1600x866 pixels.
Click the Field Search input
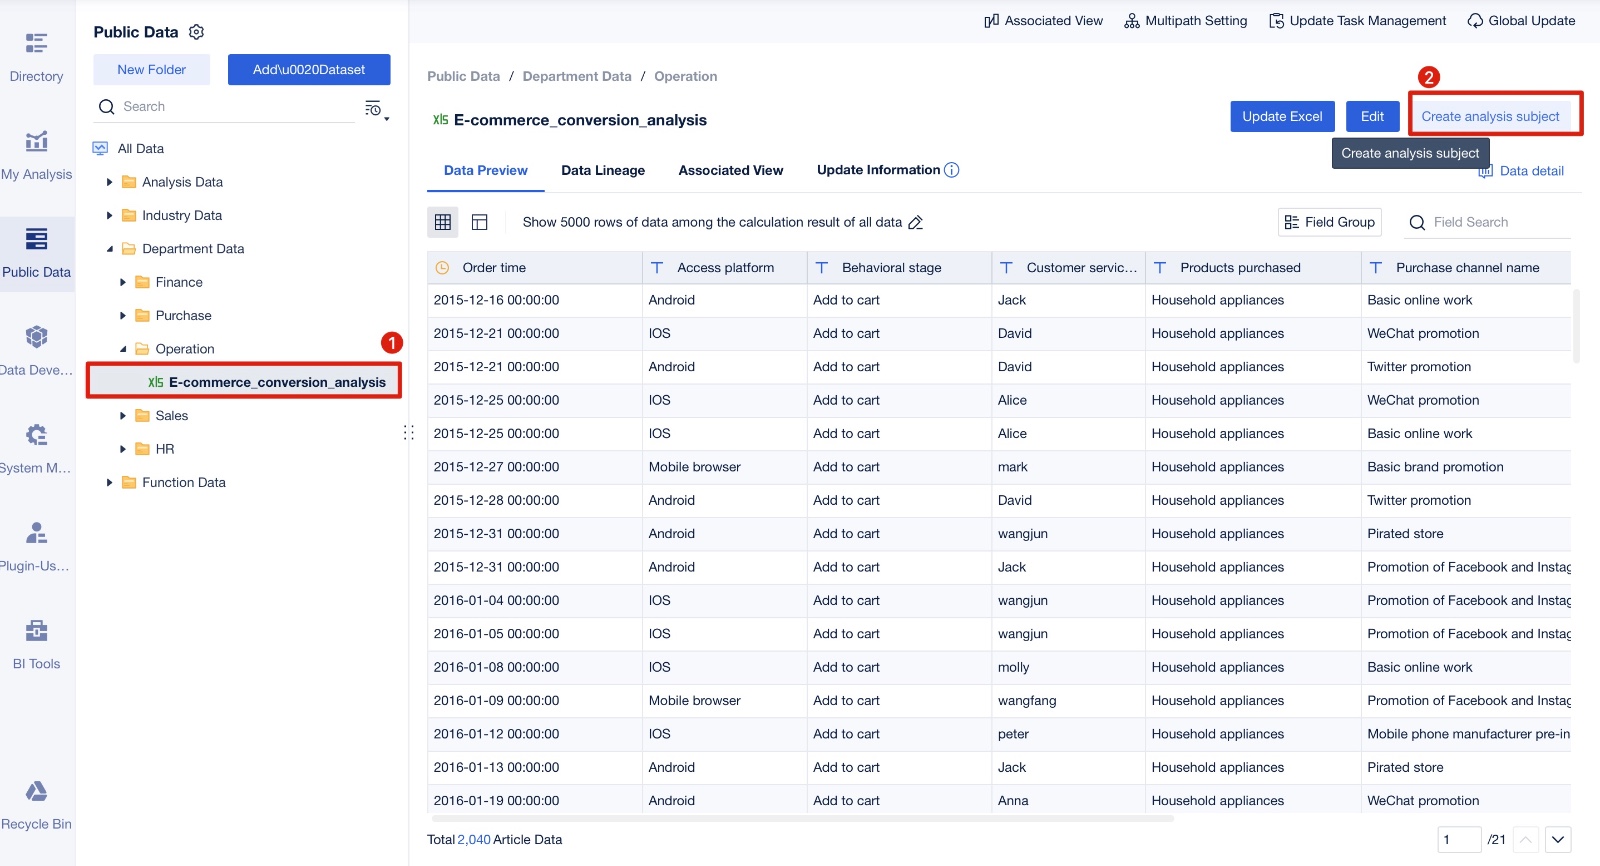coord(1500,222)
